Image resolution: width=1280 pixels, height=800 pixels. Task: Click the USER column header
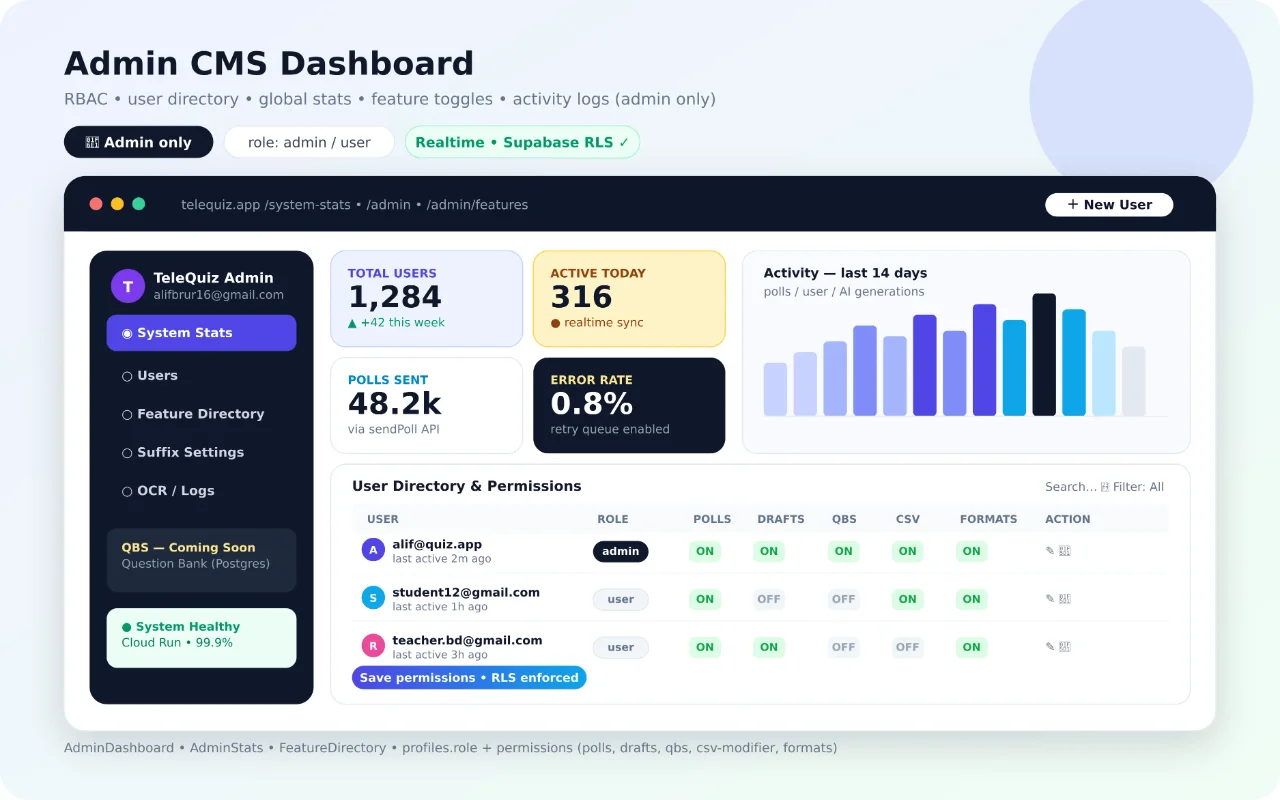click(x=383, y=519)
